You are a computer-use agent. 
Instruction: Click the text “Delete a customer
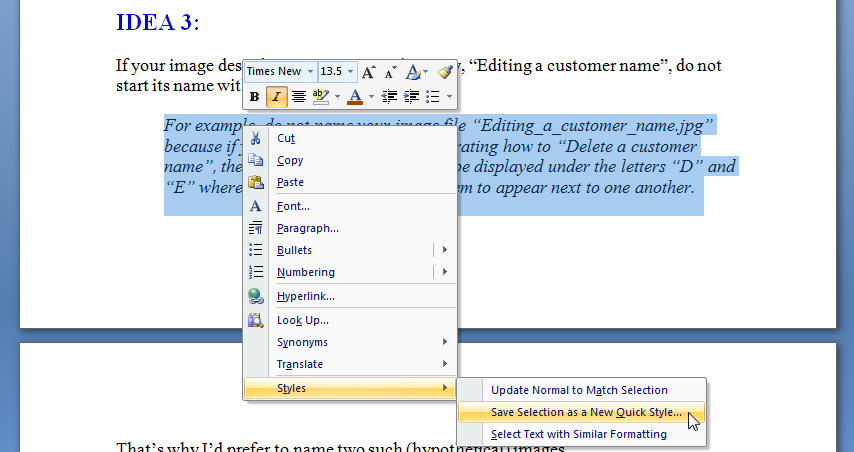point(627,147)
